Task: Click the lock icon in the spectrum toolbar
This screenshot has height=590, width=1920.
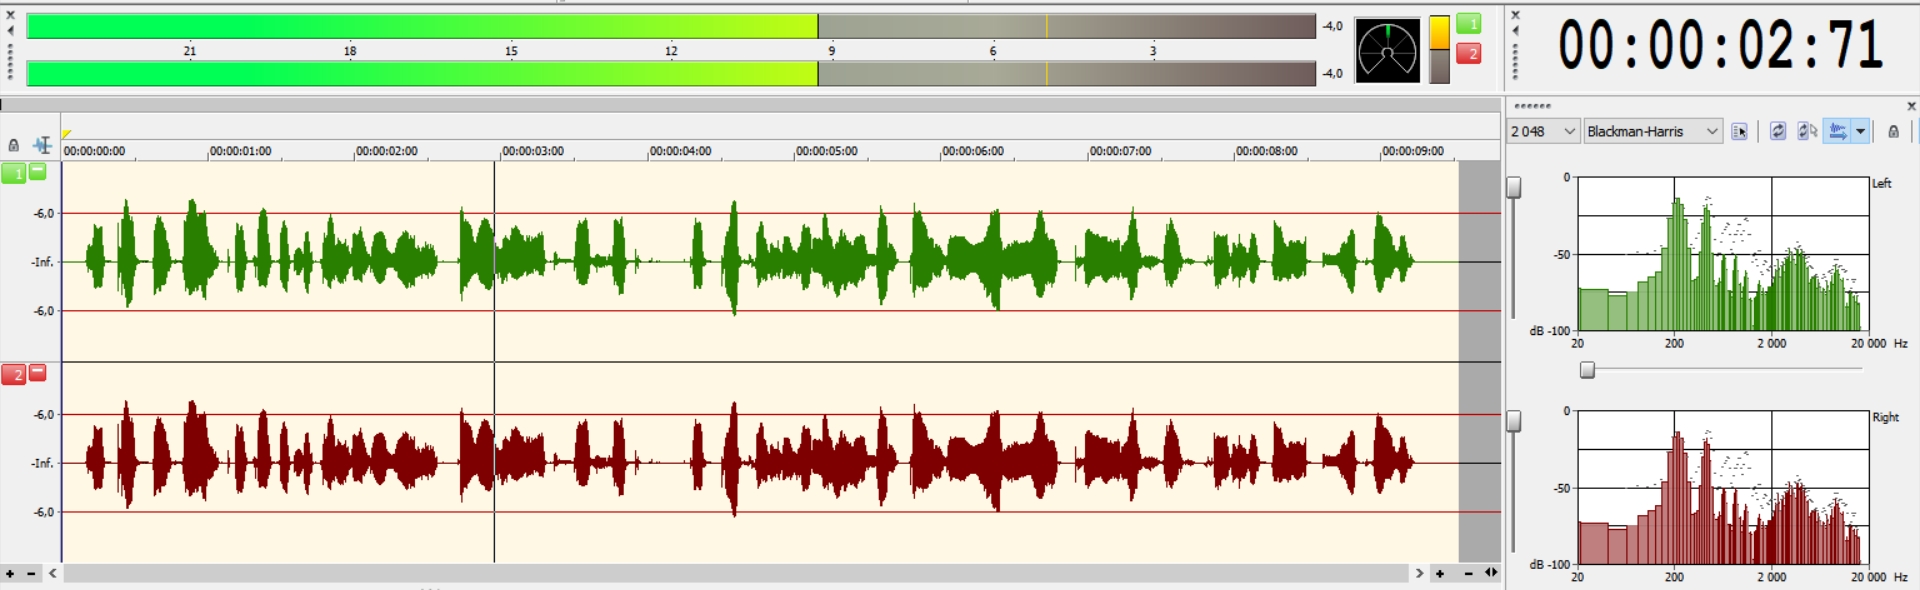Action: [1893, 132]
